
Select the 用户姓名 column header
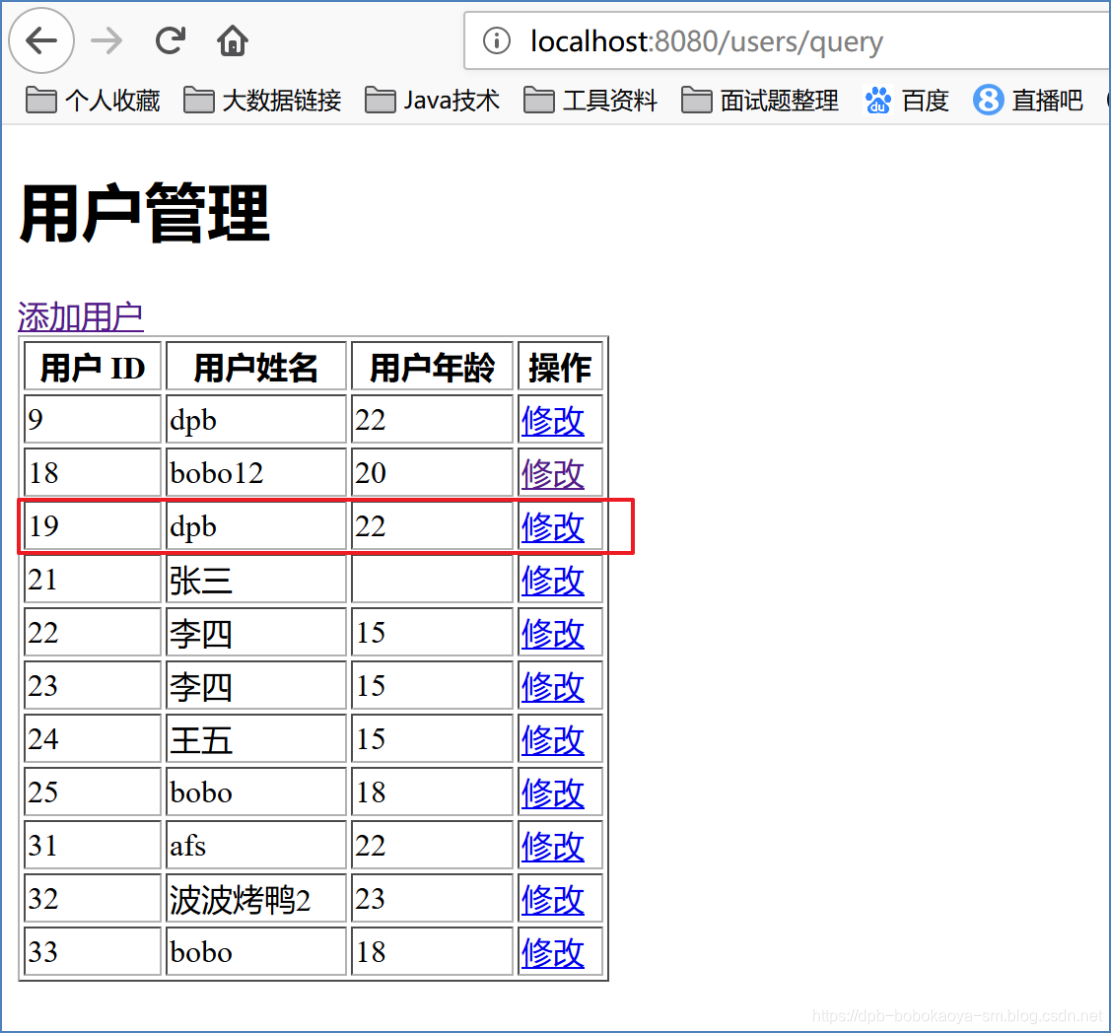256,367
